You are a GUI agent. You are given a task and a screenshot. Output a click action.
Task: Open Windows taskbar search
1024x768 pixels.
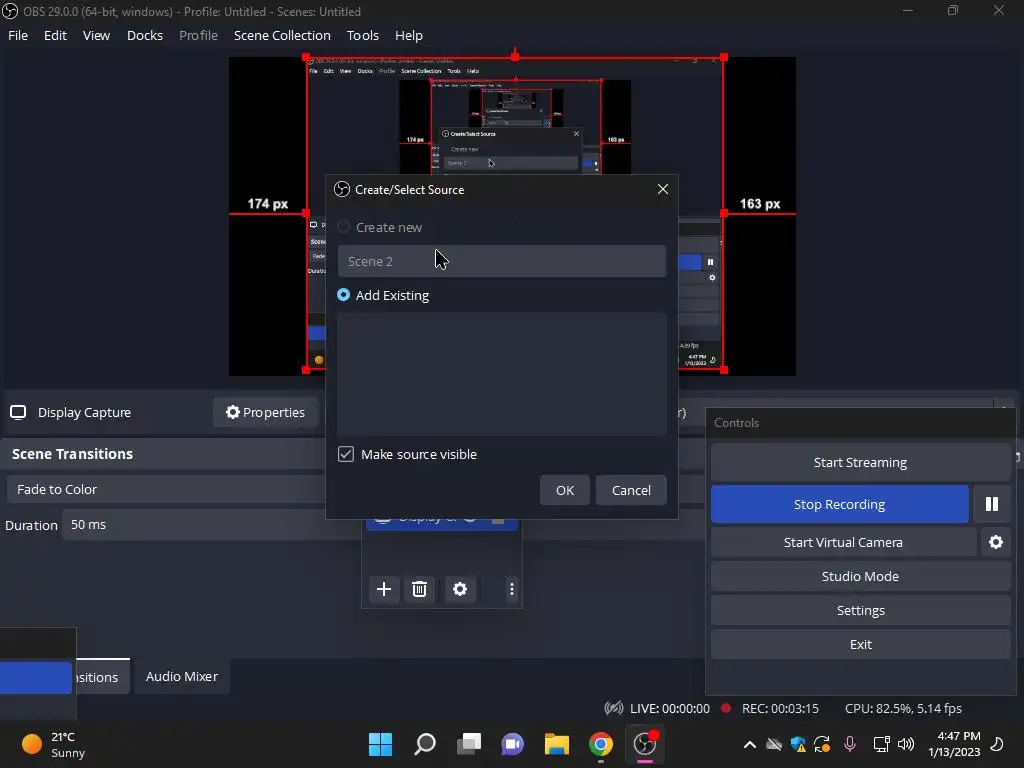click(425, 744)
